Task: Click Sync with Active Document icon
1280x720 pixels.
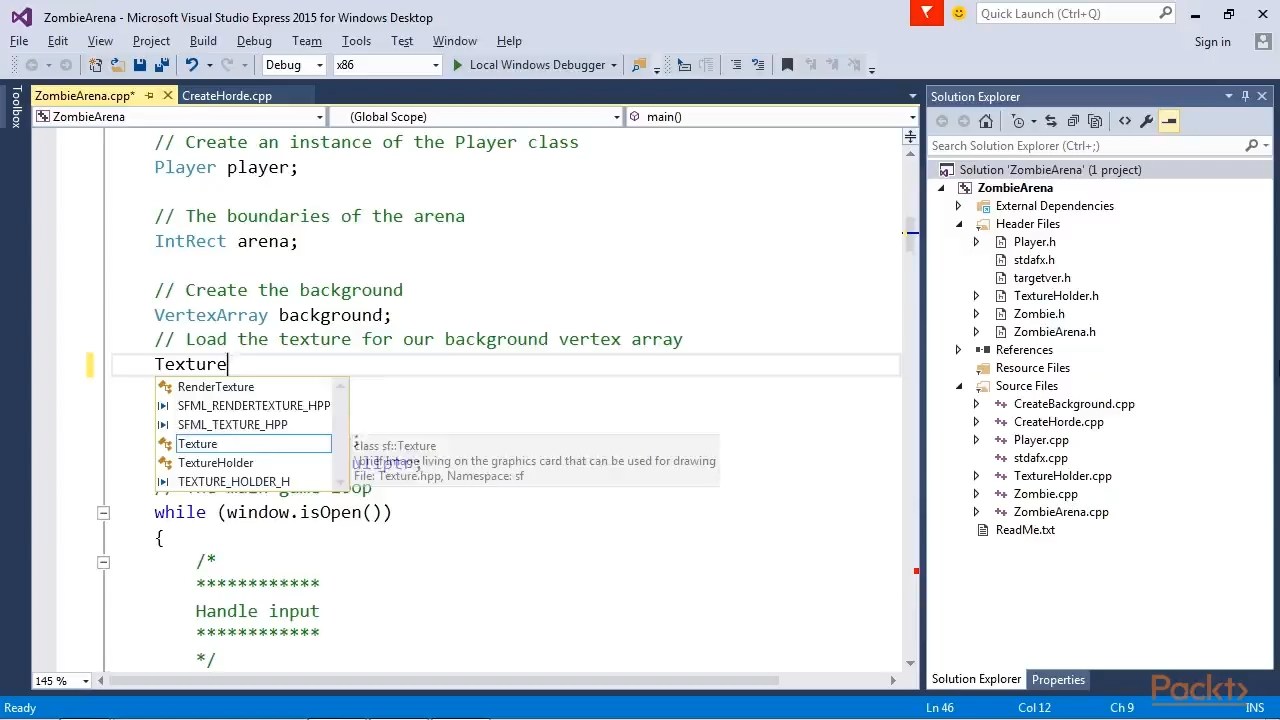Action: 1050,121
